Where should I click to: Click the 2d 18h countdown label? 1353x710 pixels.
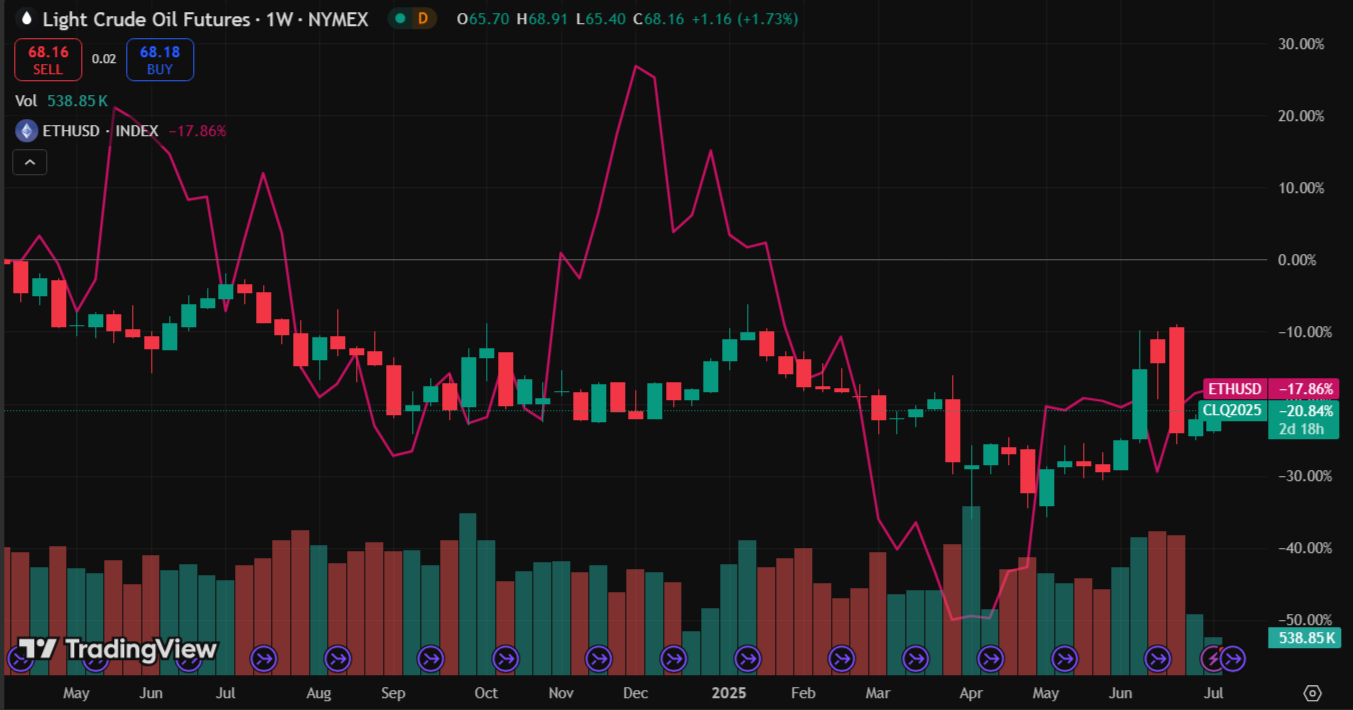(x=1302, y=430)
